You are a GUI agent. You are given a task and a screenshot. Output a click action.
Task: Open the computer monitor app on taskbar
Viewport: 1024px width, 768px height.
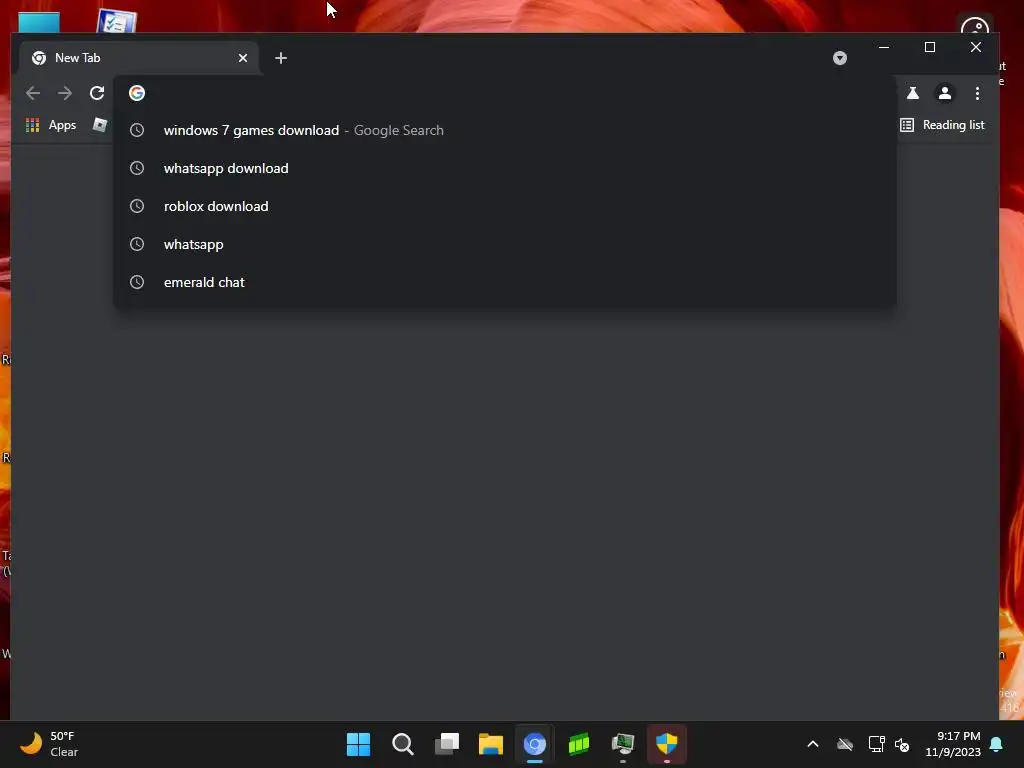(x=622, y=744)
